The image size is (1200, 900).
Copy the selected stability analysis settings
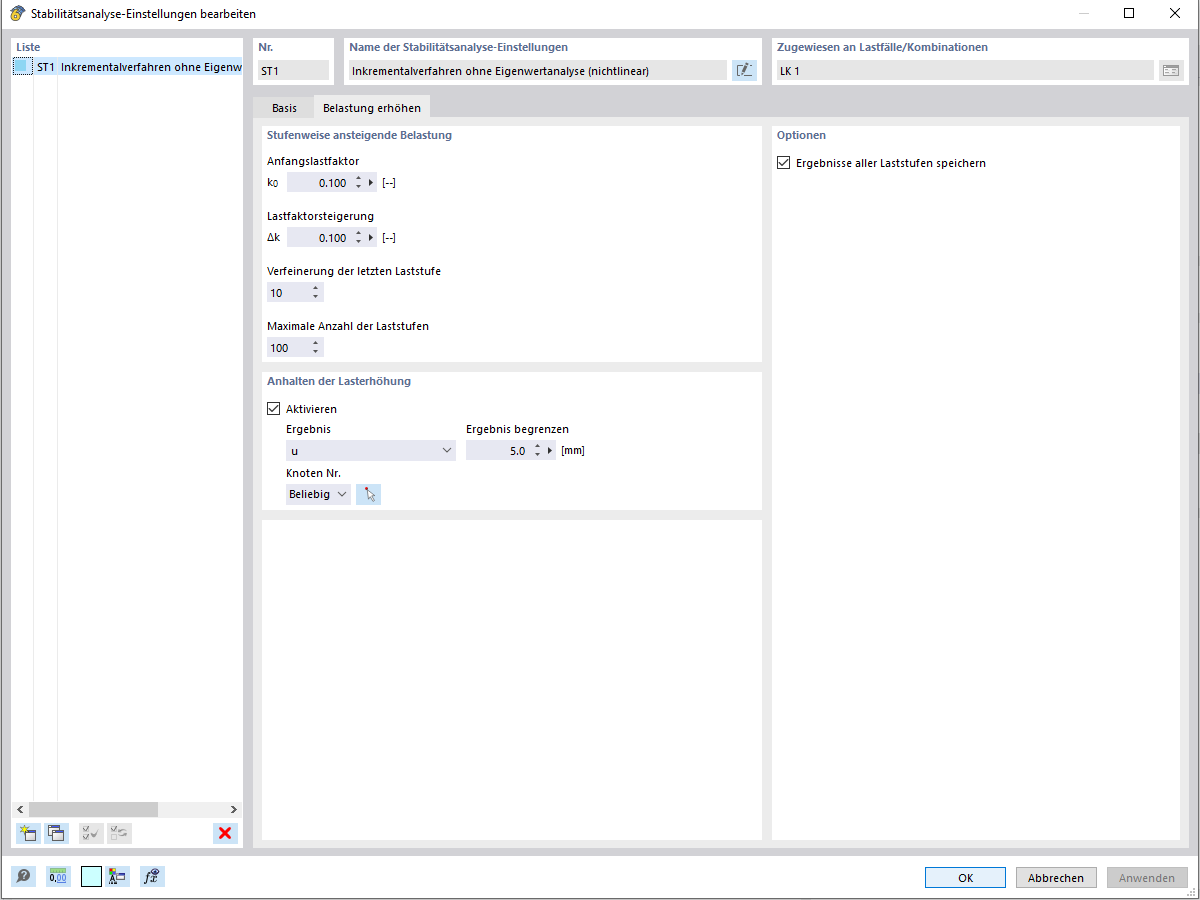point(56,833)
